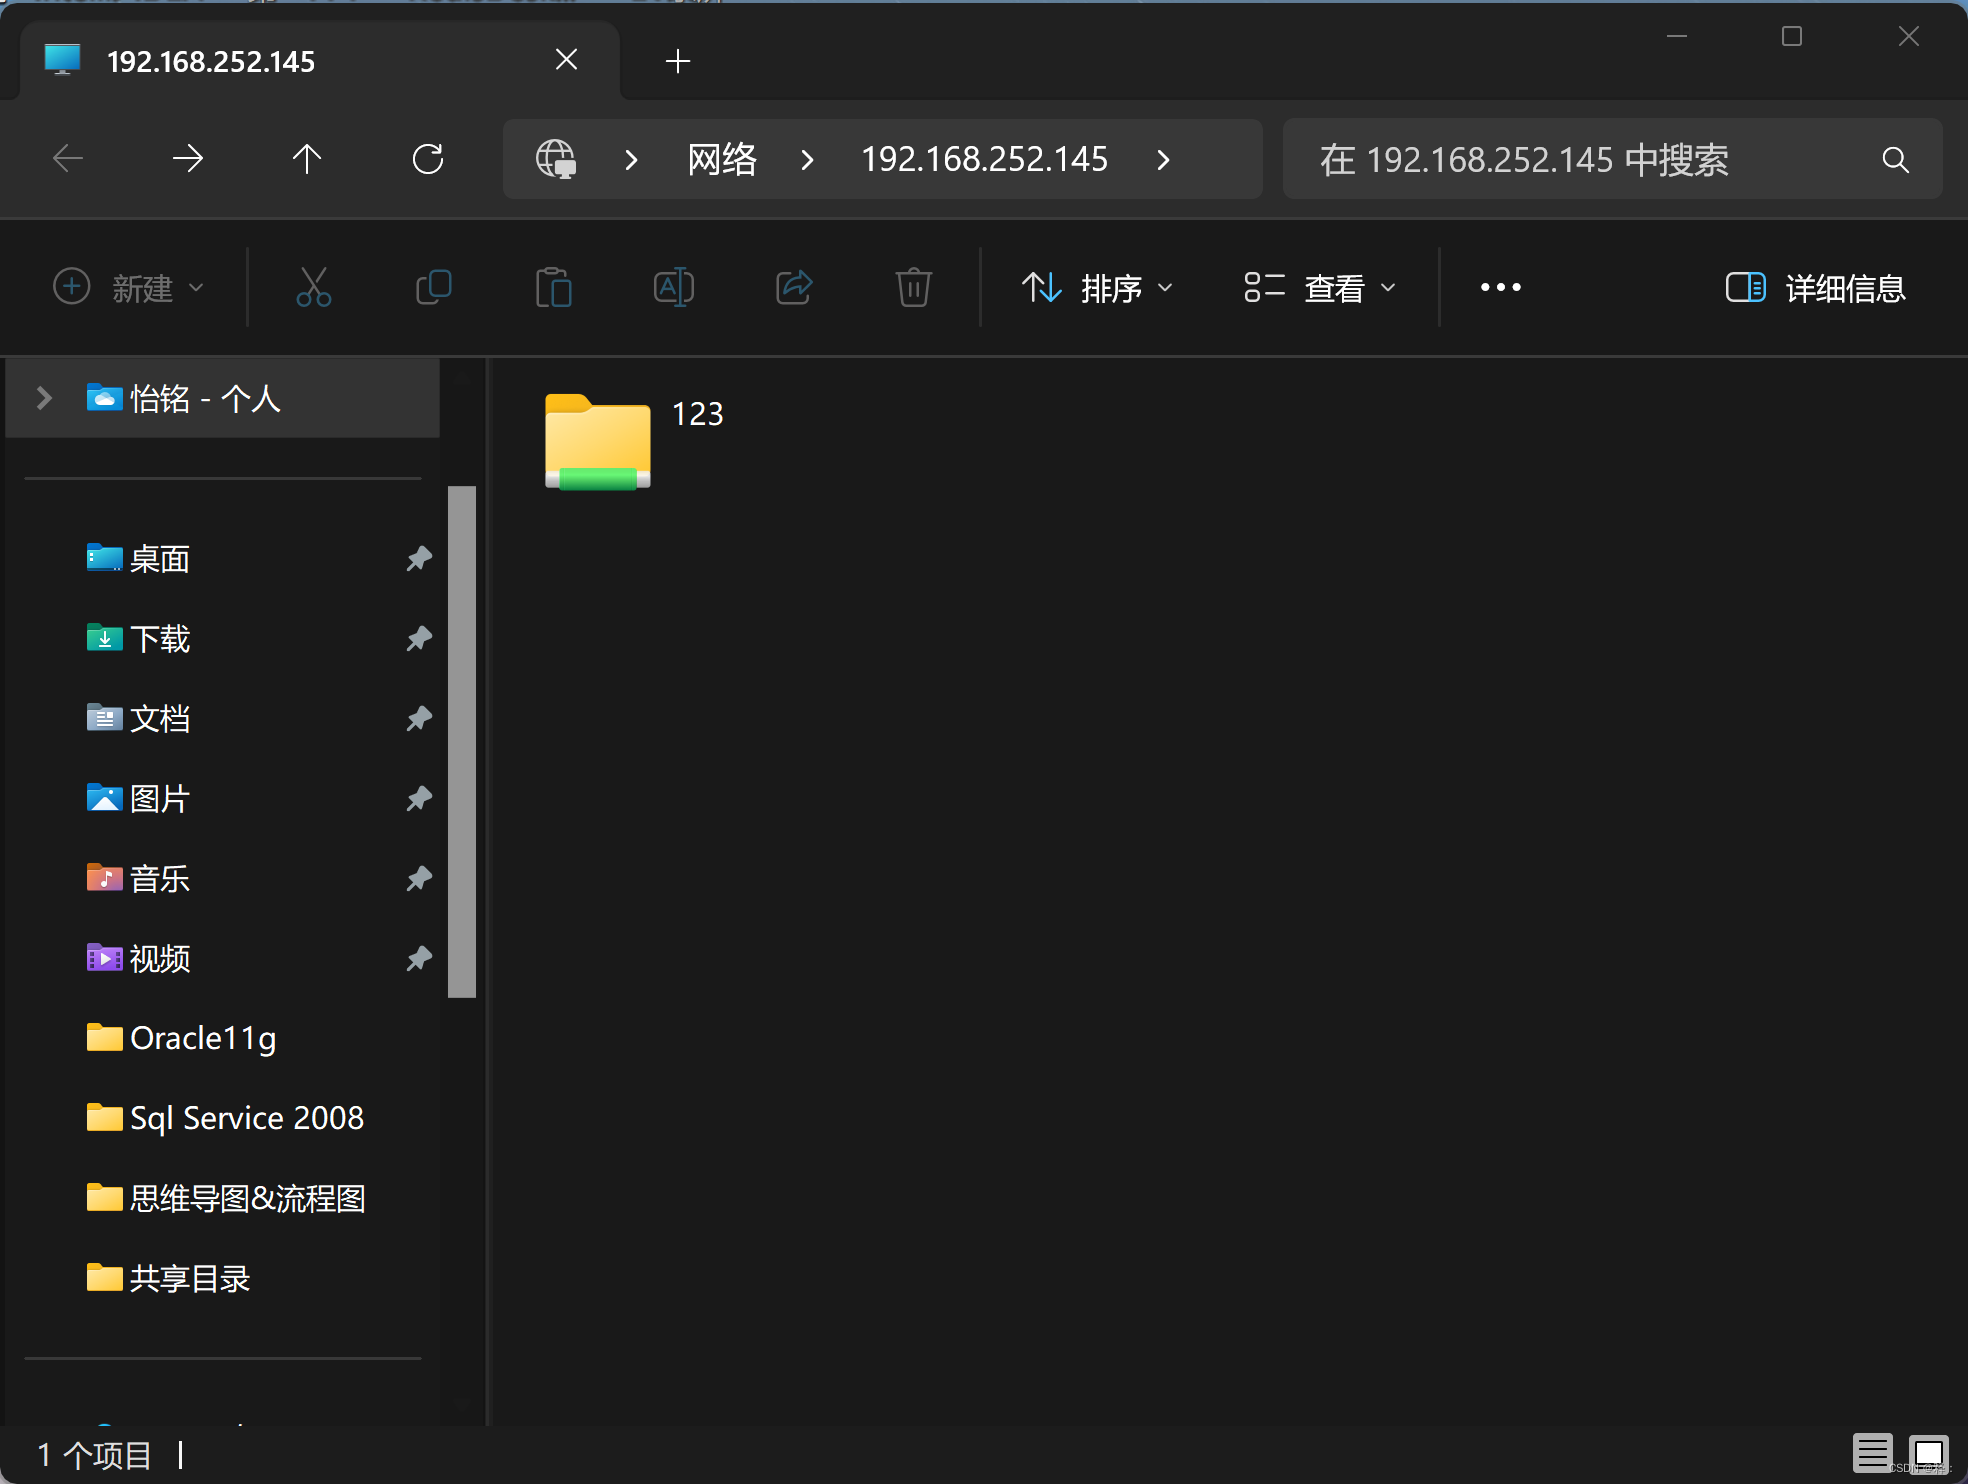Screen dimensions: 1968x1484
Task: Select 怡铭 - 个人 OneDrive entry
Action: pyautogui.click(x=222, y=398)
